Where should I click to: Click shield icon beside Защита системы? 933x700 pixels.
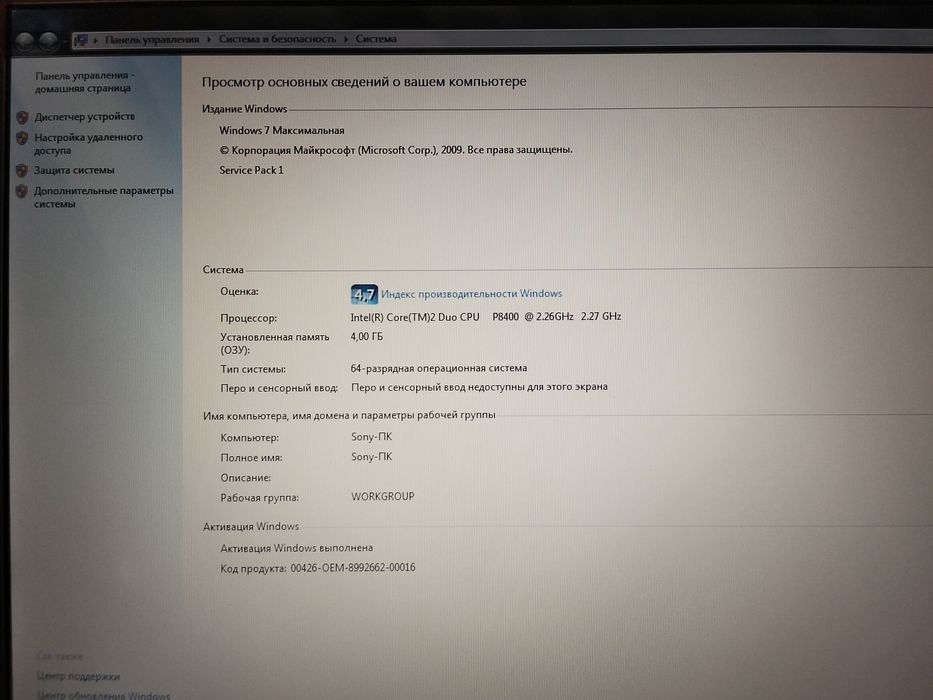21,171
